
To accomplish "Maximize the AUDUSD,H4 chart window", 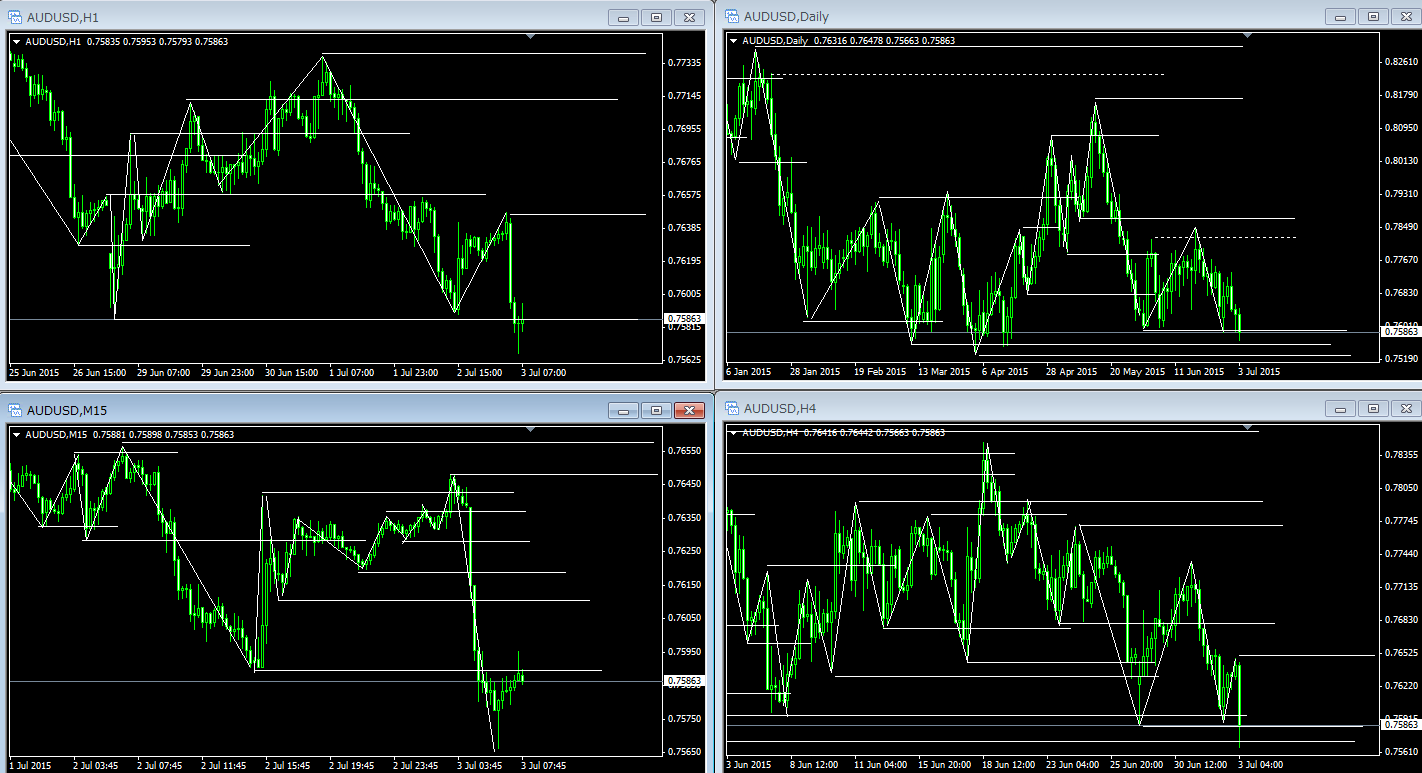I will coord(1372,408).
